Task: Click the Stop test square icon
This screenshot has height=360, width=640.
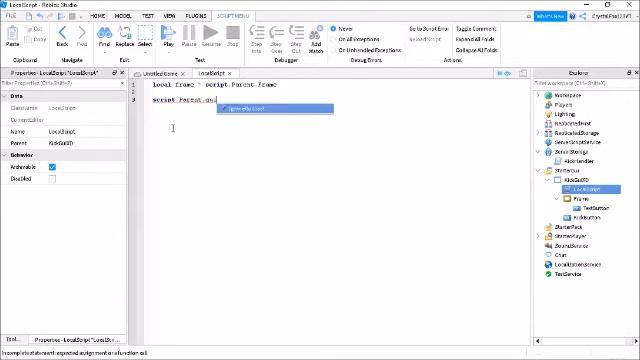Action: pyautogui.click(x=233, y=33)
